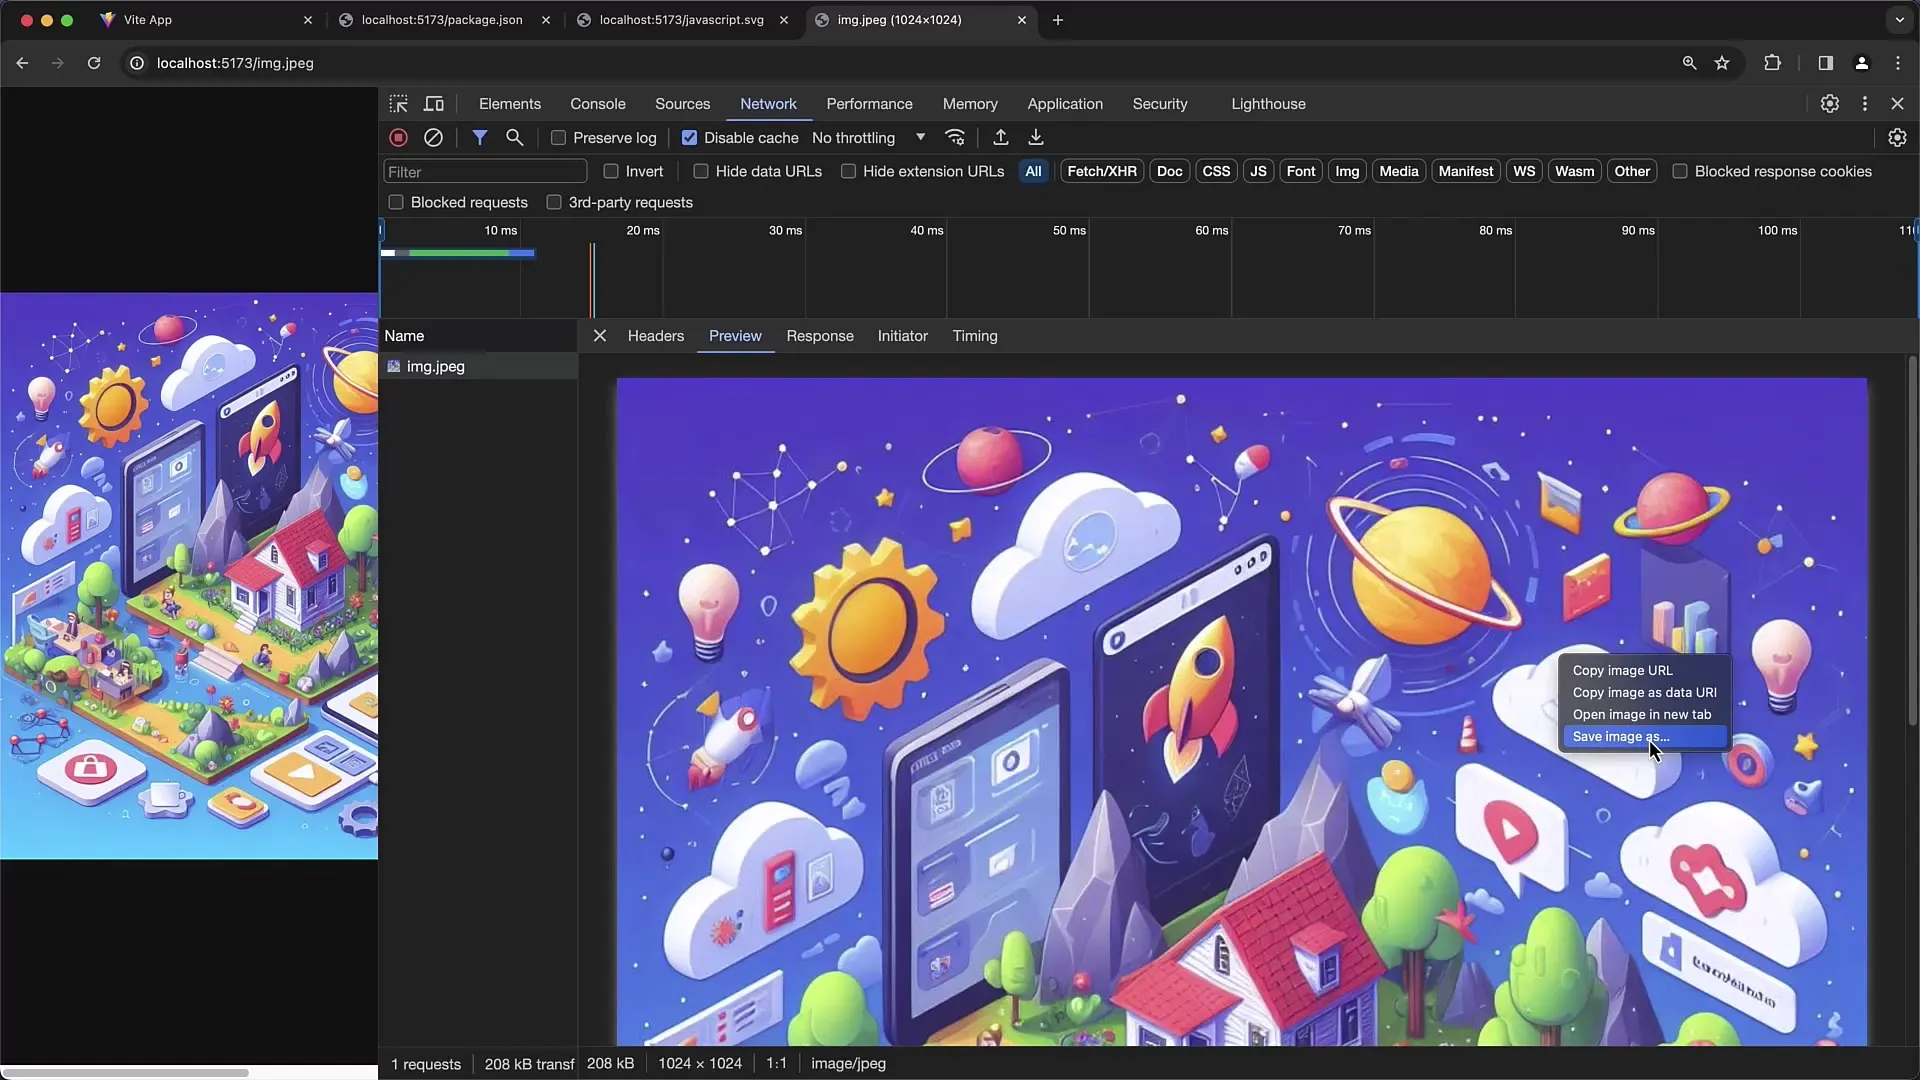The height and width of the screenshot is (1080, 1920).
Task: Click the img.jpeg filename in requests list
Action: click(x=436, y=367)
